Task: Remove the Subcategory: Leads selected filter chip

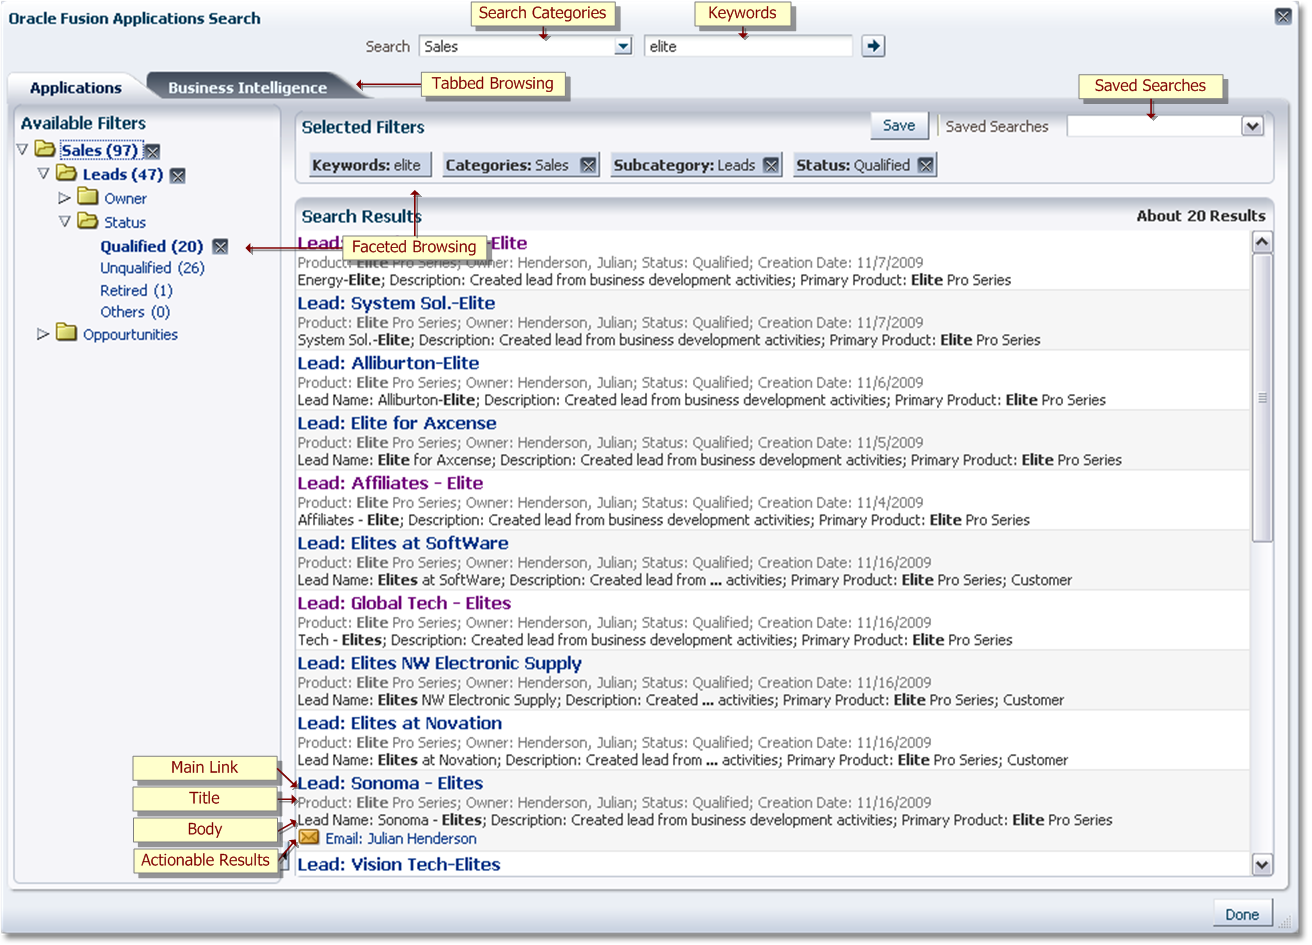Action: pos(771,166)
